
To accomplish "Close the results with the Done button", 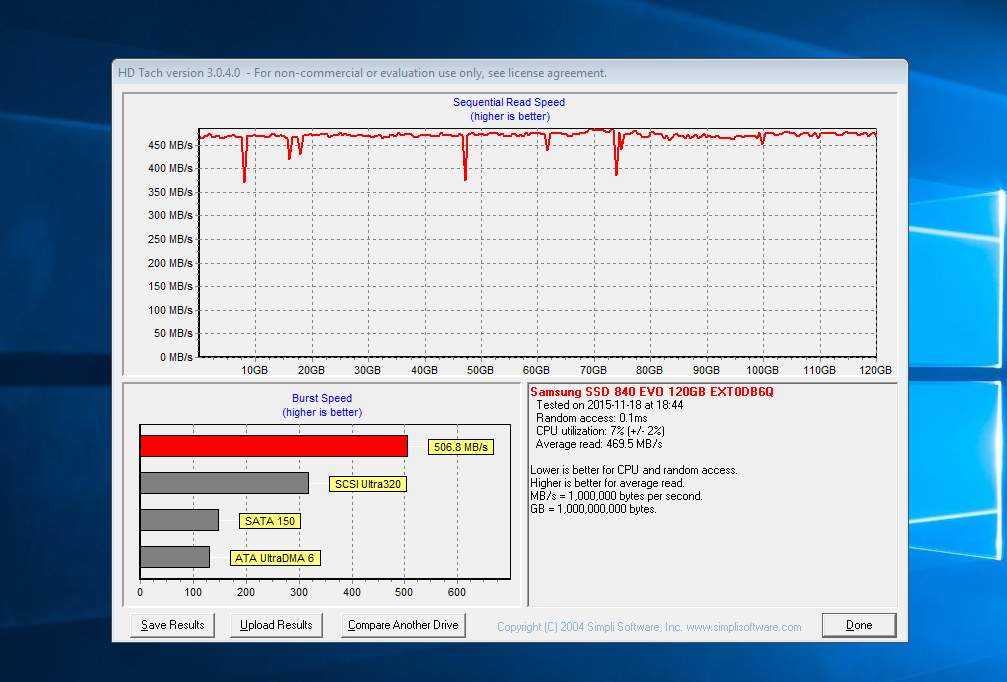I will 859,625.
